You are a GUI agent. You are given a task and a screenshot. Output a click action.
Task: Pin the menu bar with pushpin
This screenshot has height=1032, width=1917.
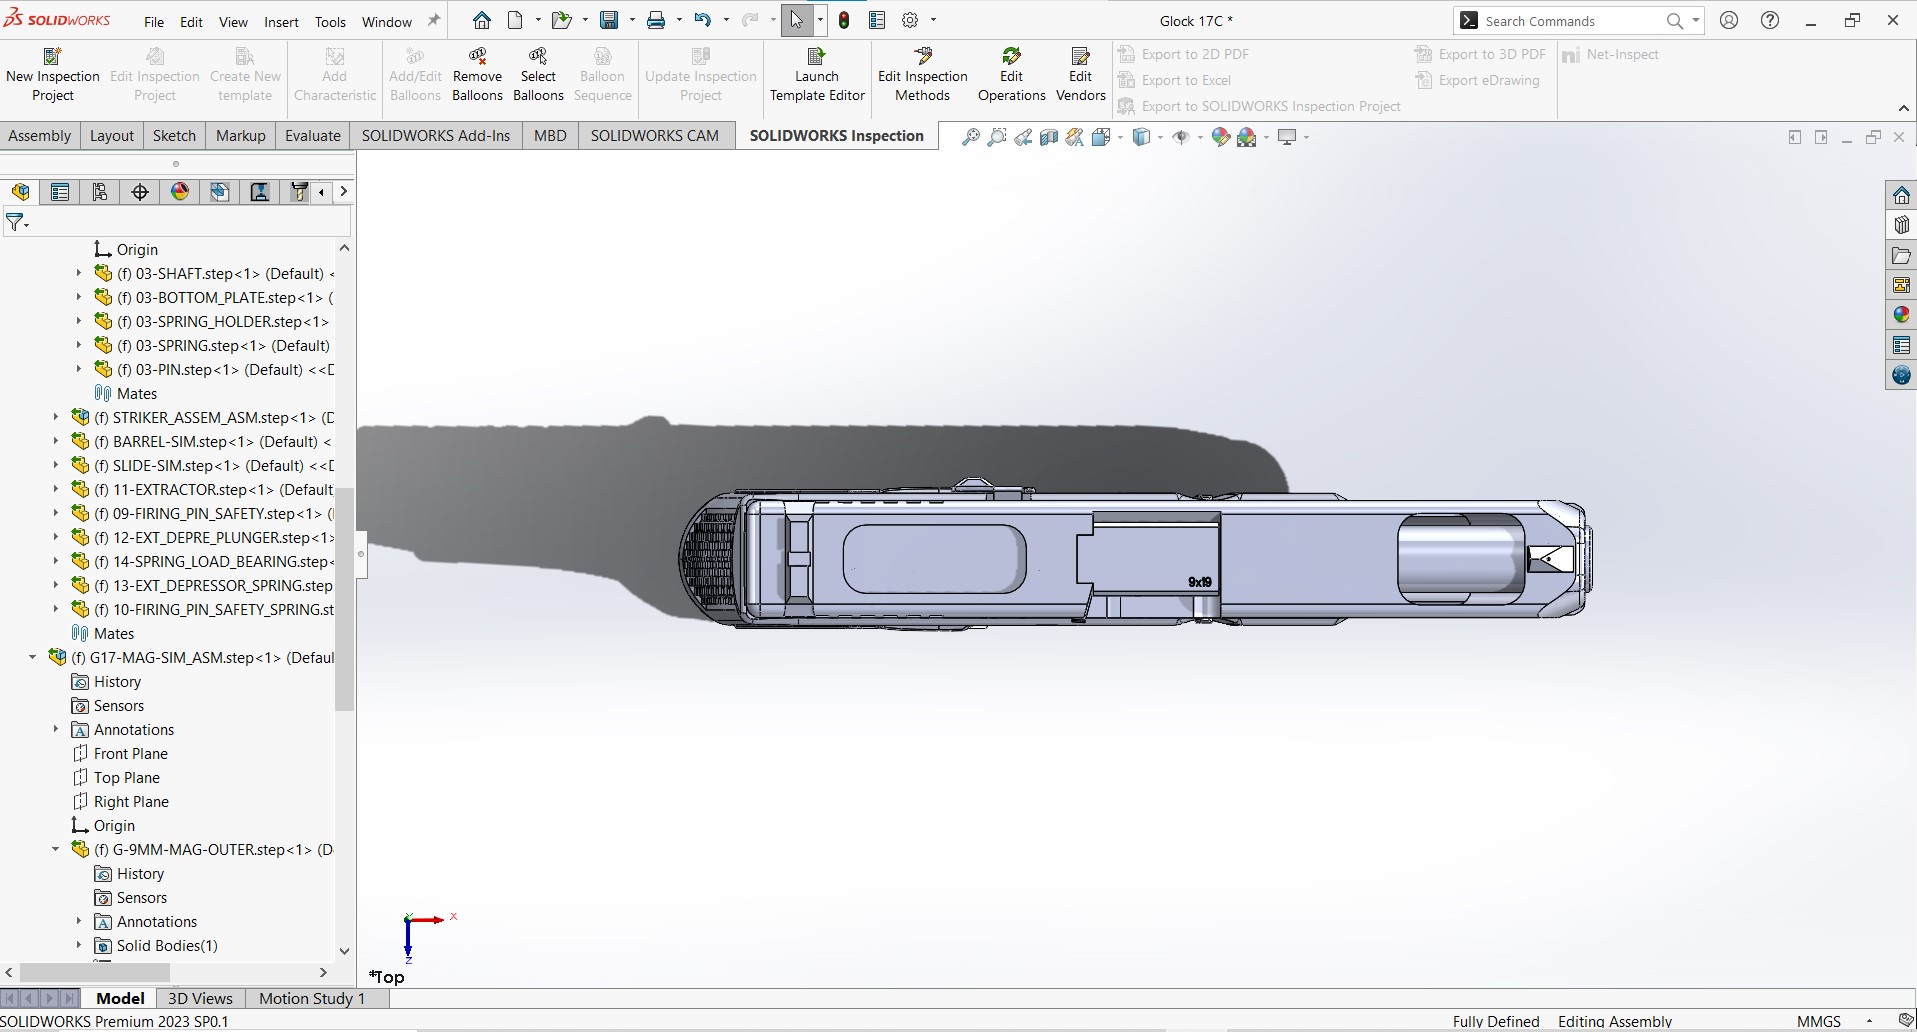click(433, 20)
